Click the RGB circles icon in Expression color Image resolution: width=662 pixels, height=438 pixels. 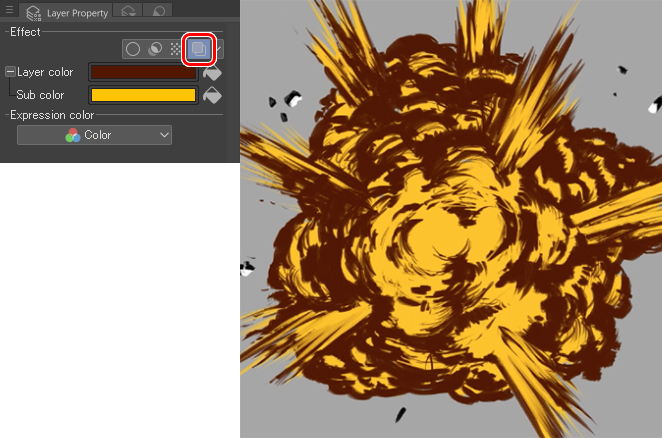pyautogui.click(x=72, y=135)
